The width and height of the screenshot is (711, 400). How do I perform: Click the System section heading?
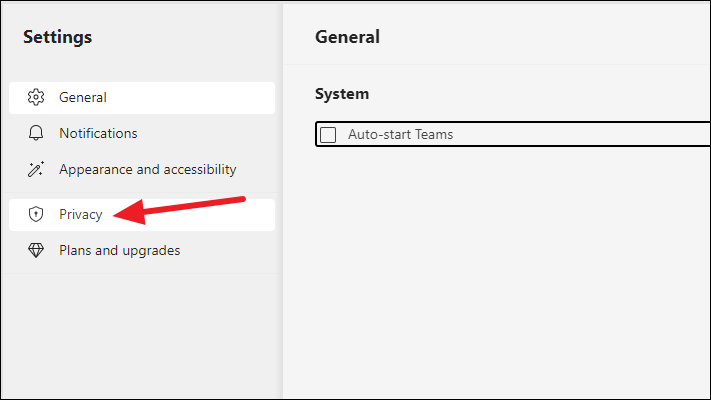[x=342, y=94]
